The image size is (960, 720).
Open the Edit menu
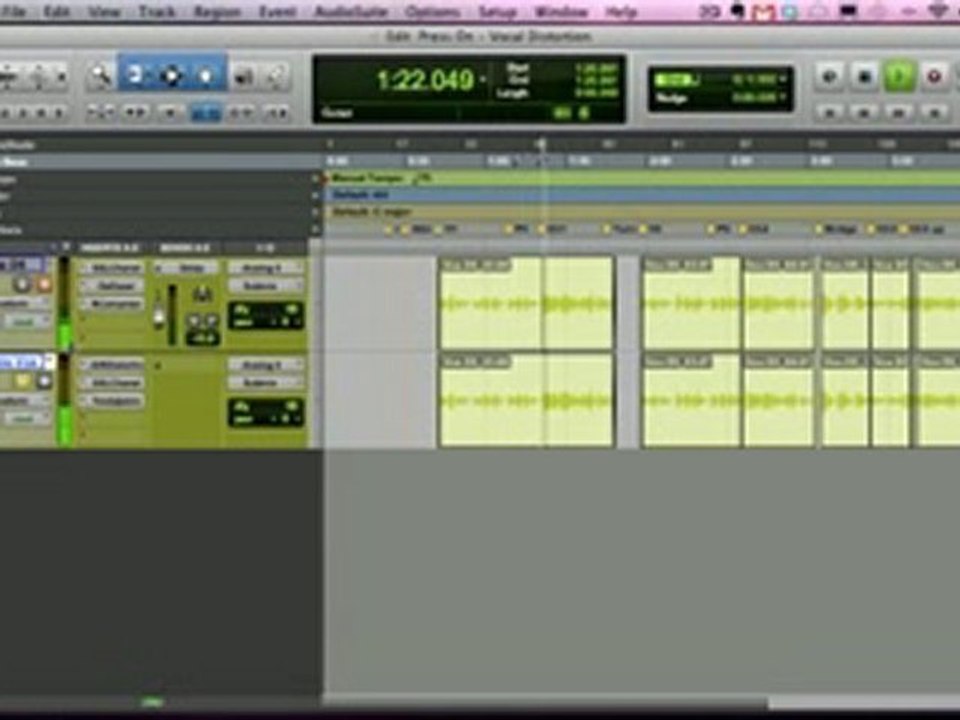click(56, 12)
